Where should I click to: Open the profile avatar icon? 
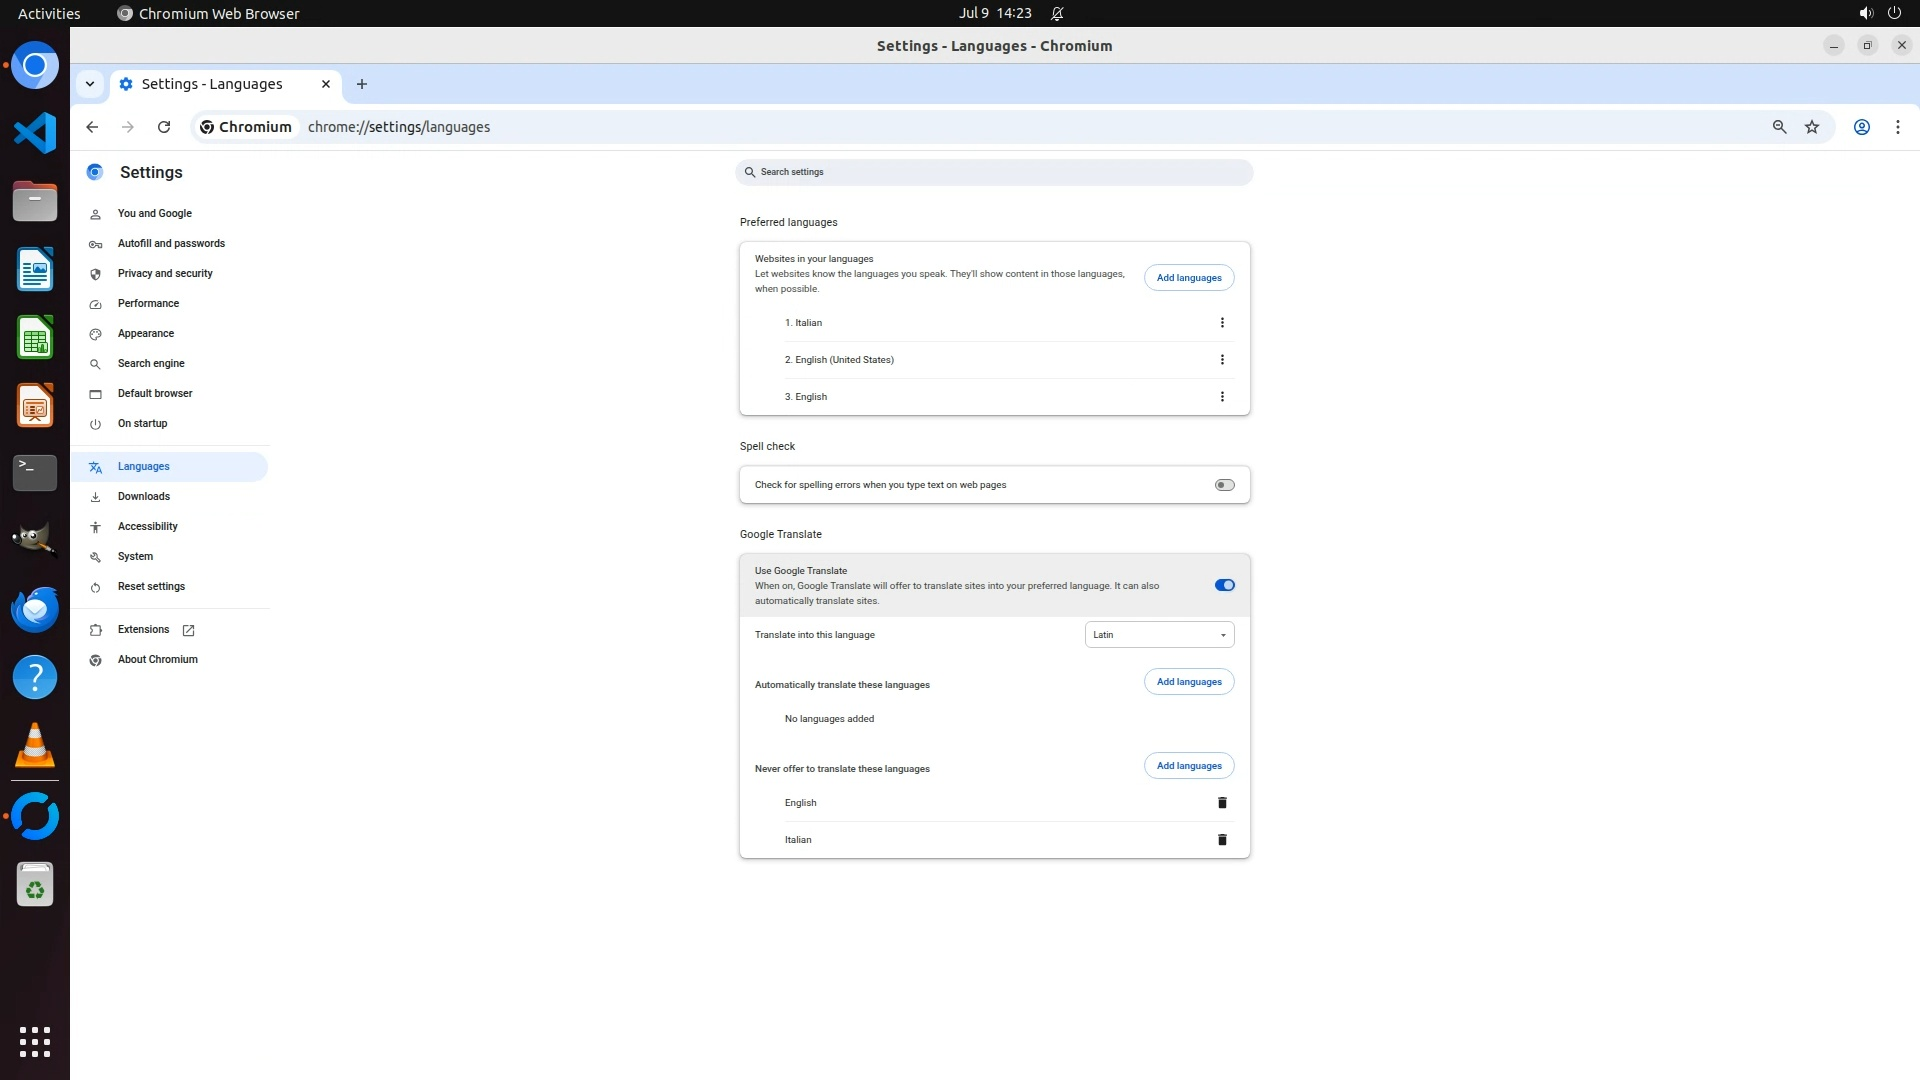[1861, 127]
